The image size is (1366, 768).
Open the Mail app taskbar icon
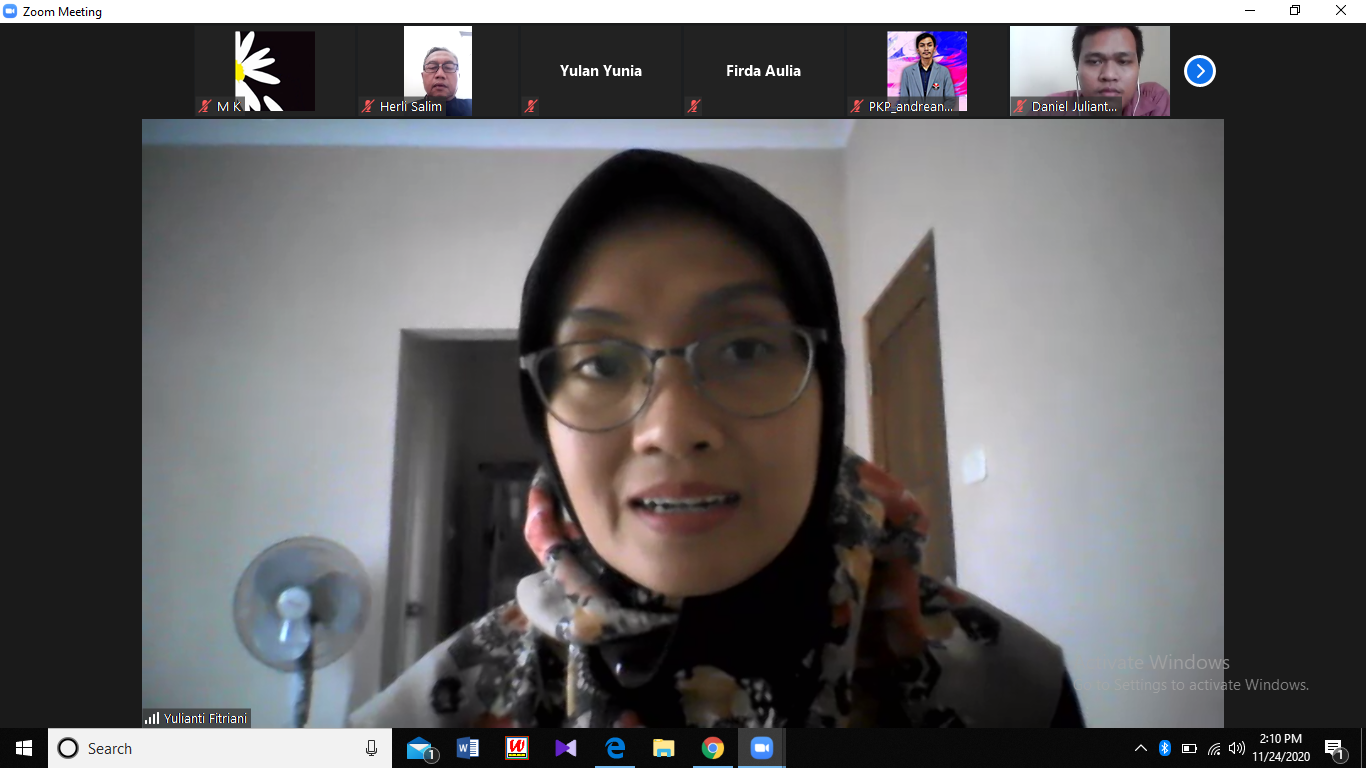420,748
